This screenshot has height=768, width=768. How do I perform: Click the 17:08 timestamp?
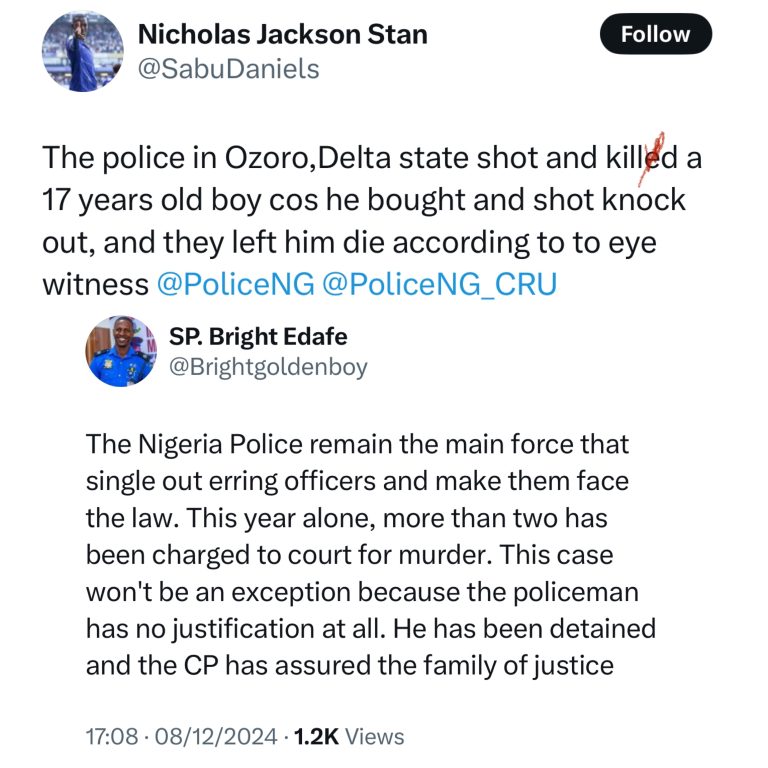[111, 737]
